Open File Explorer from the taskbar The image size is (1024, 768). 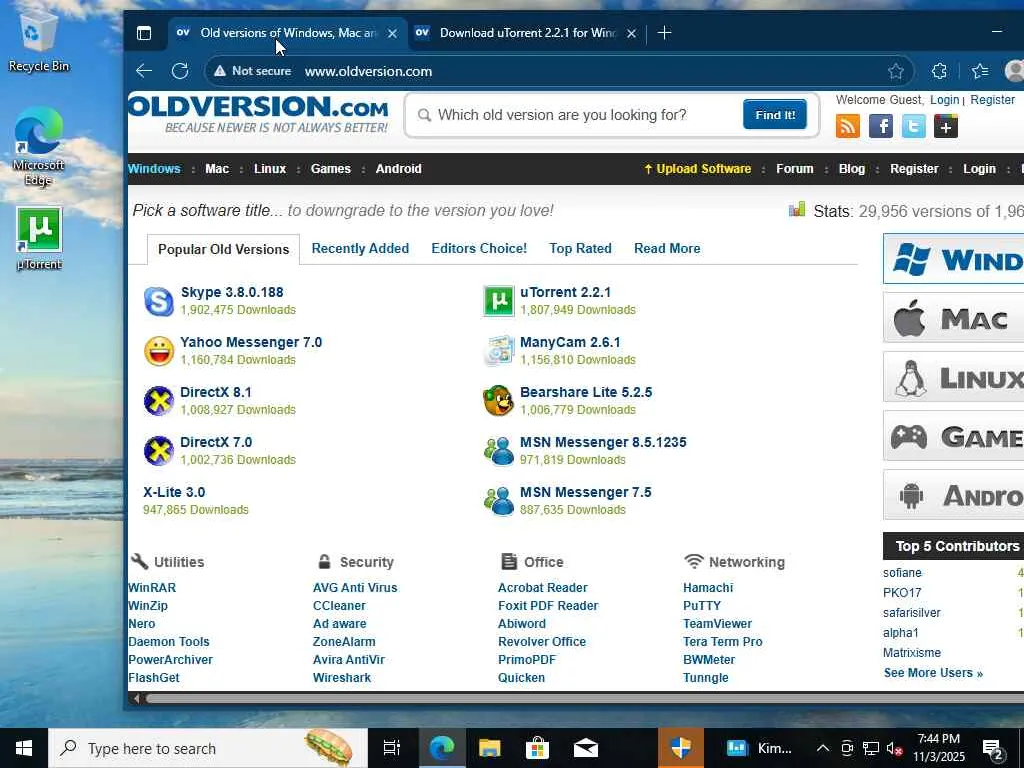(489, 748)
